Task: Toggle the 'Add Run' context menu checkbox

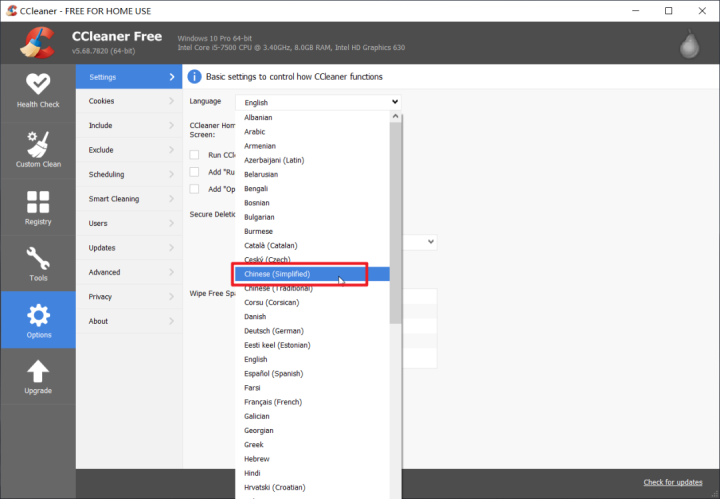Action: pyautogui.click(x=194, y=172)
